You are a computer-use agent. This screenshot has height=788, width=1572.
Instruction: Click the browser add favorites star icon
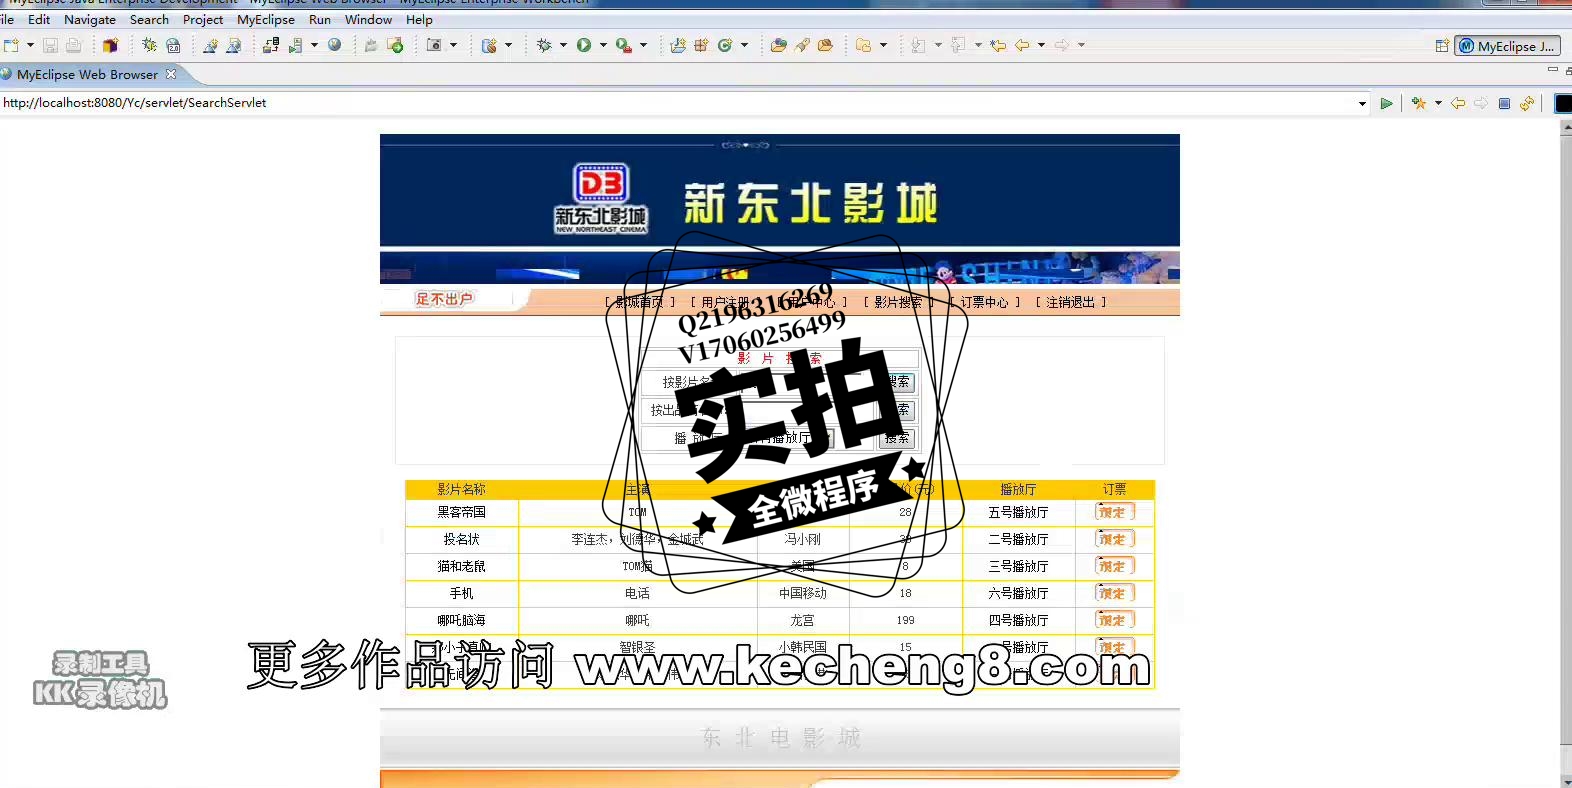click(1418, 103)
